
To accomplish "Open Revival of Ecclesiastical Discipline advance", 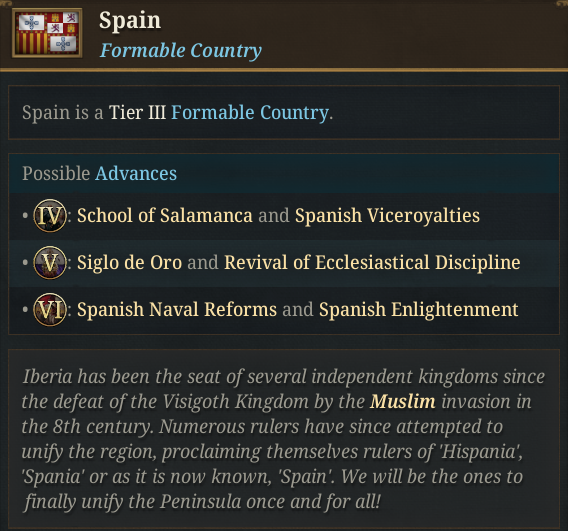I will (x=372, y=263).
